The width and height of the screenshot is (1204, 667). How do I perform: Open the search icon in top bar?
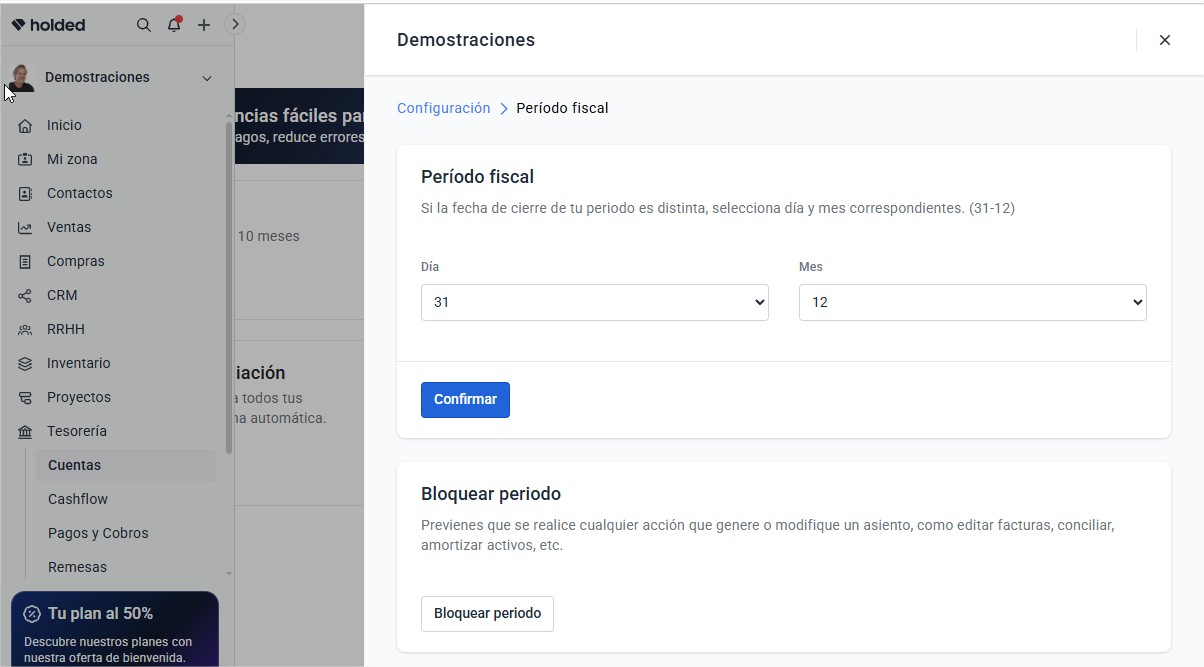click(x=143, y=25)
